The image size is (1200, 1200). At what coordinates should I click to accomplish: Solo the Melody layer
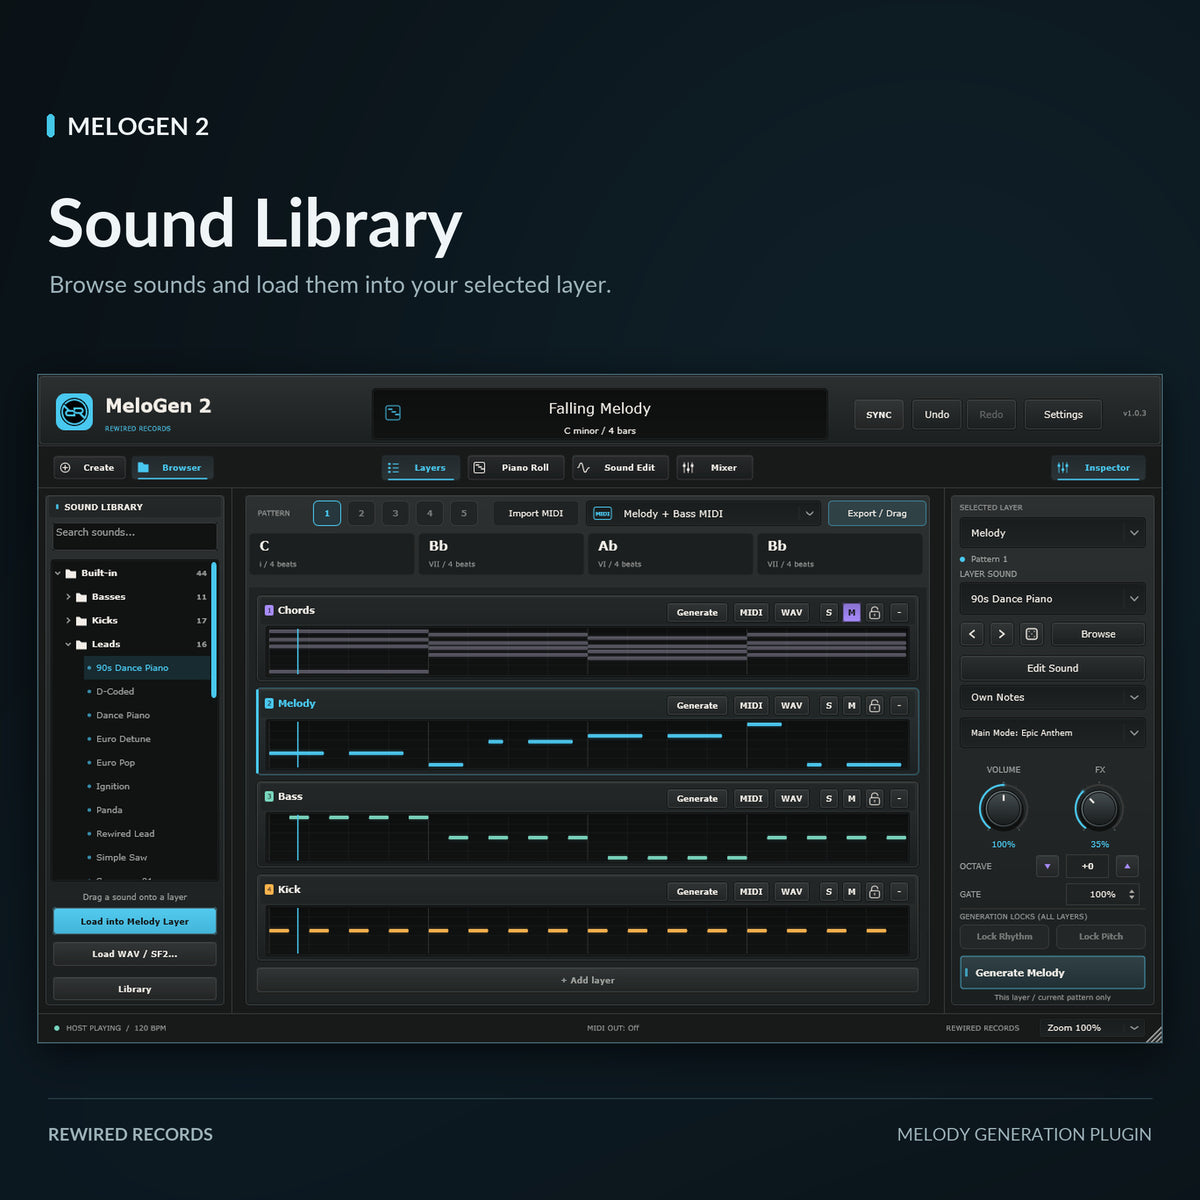pyautogui.click(x=828, y=705)
